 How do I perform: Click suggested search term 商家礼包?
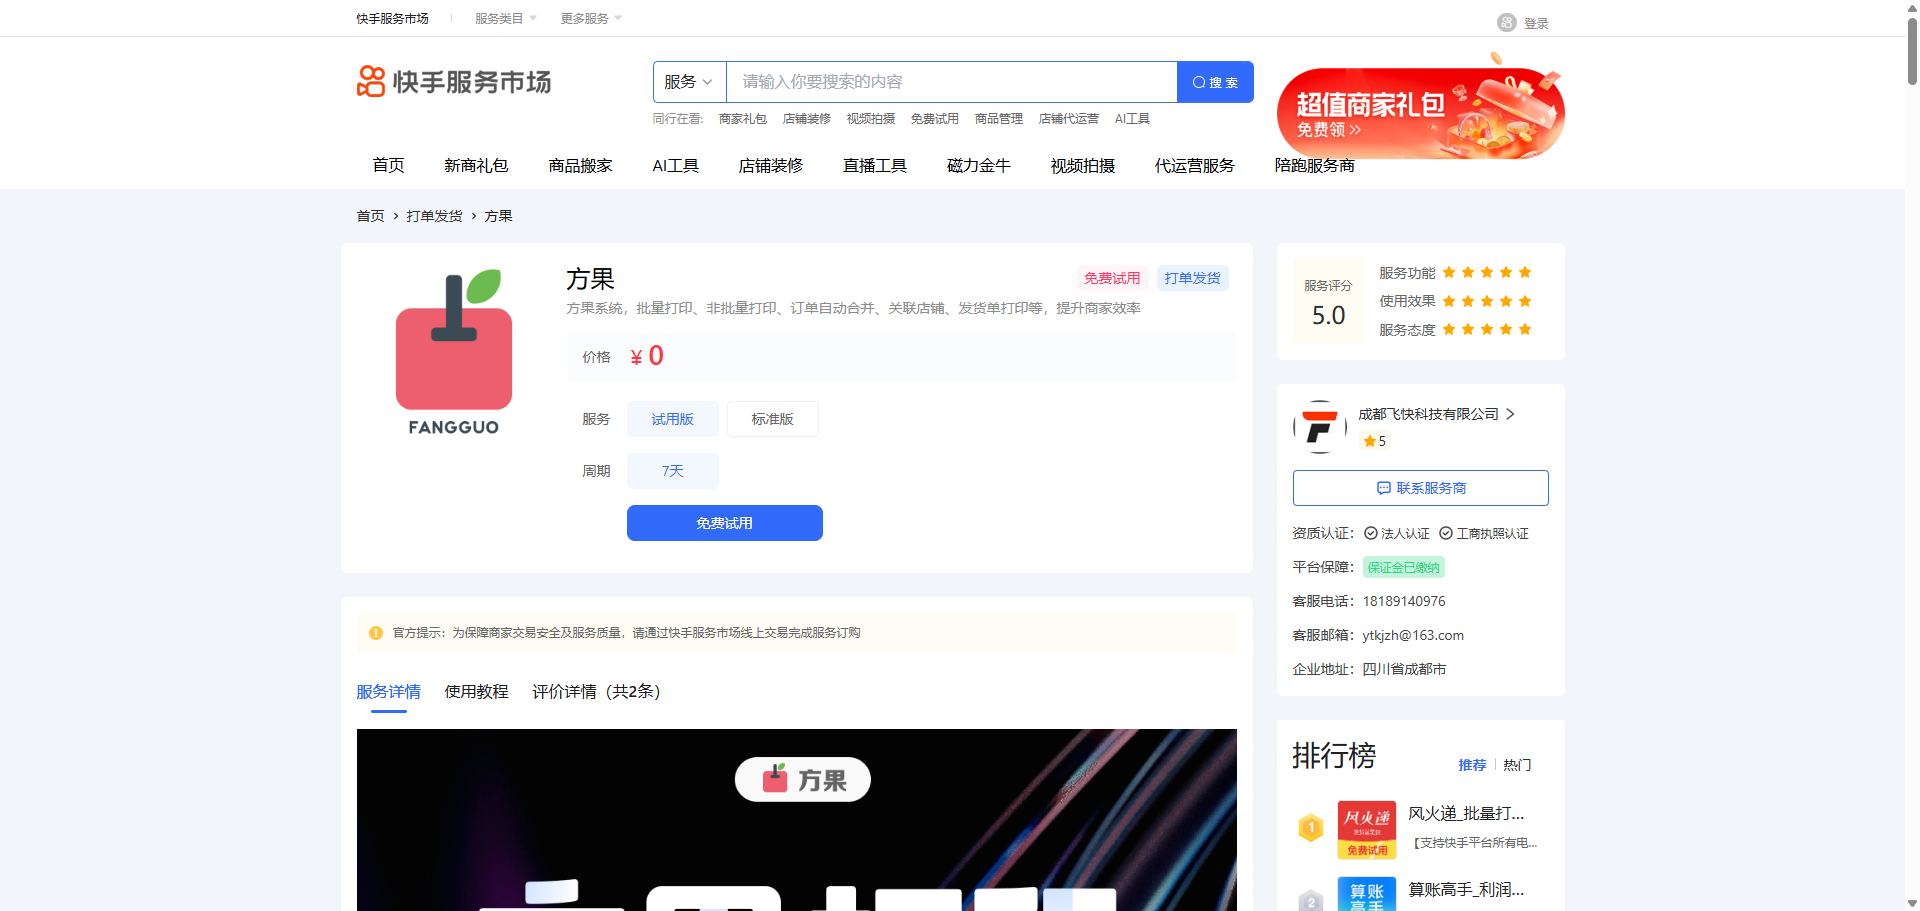tap(743, 119)
